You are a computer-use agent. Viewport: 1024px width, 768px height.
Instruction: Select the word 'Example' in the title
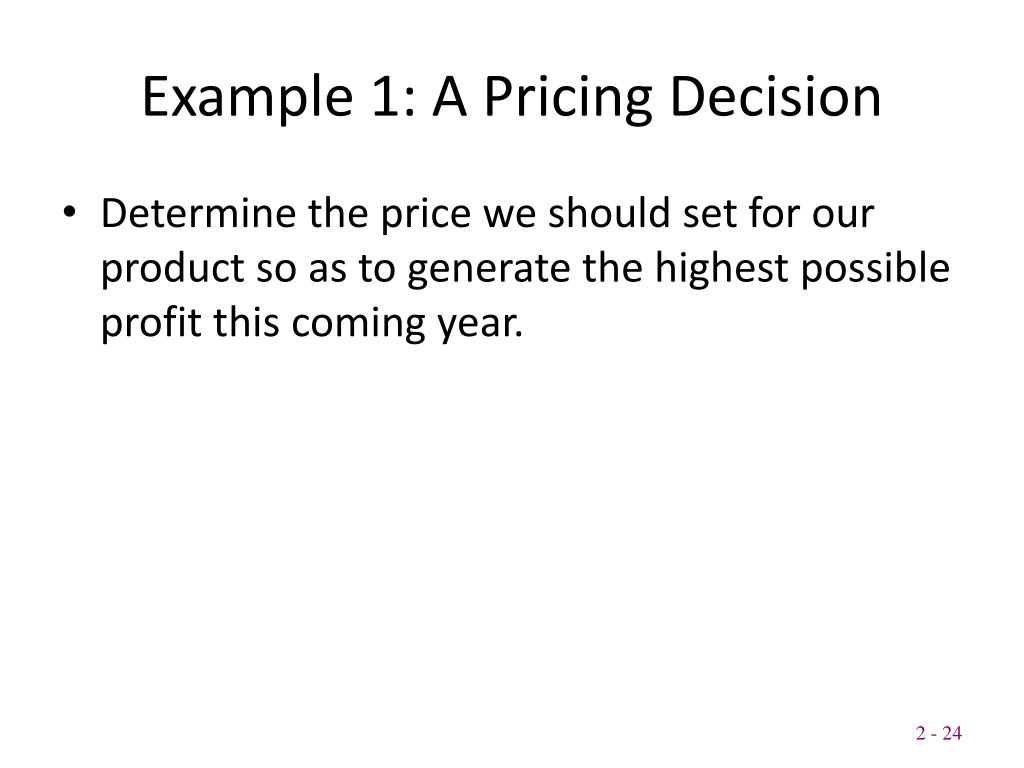point(248,99)
